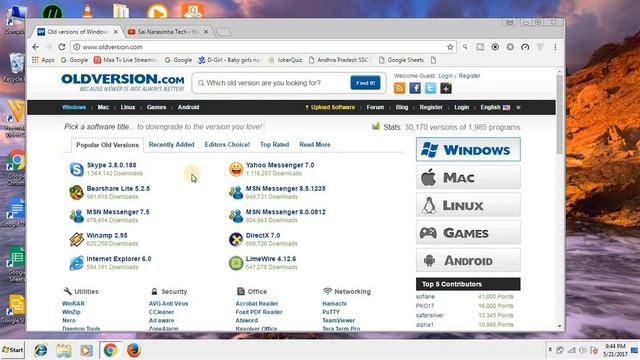The image size is (640, 360).
Task: Switch to Editors Choice tab
Action: pyautogui.click(x=227, y=144)
